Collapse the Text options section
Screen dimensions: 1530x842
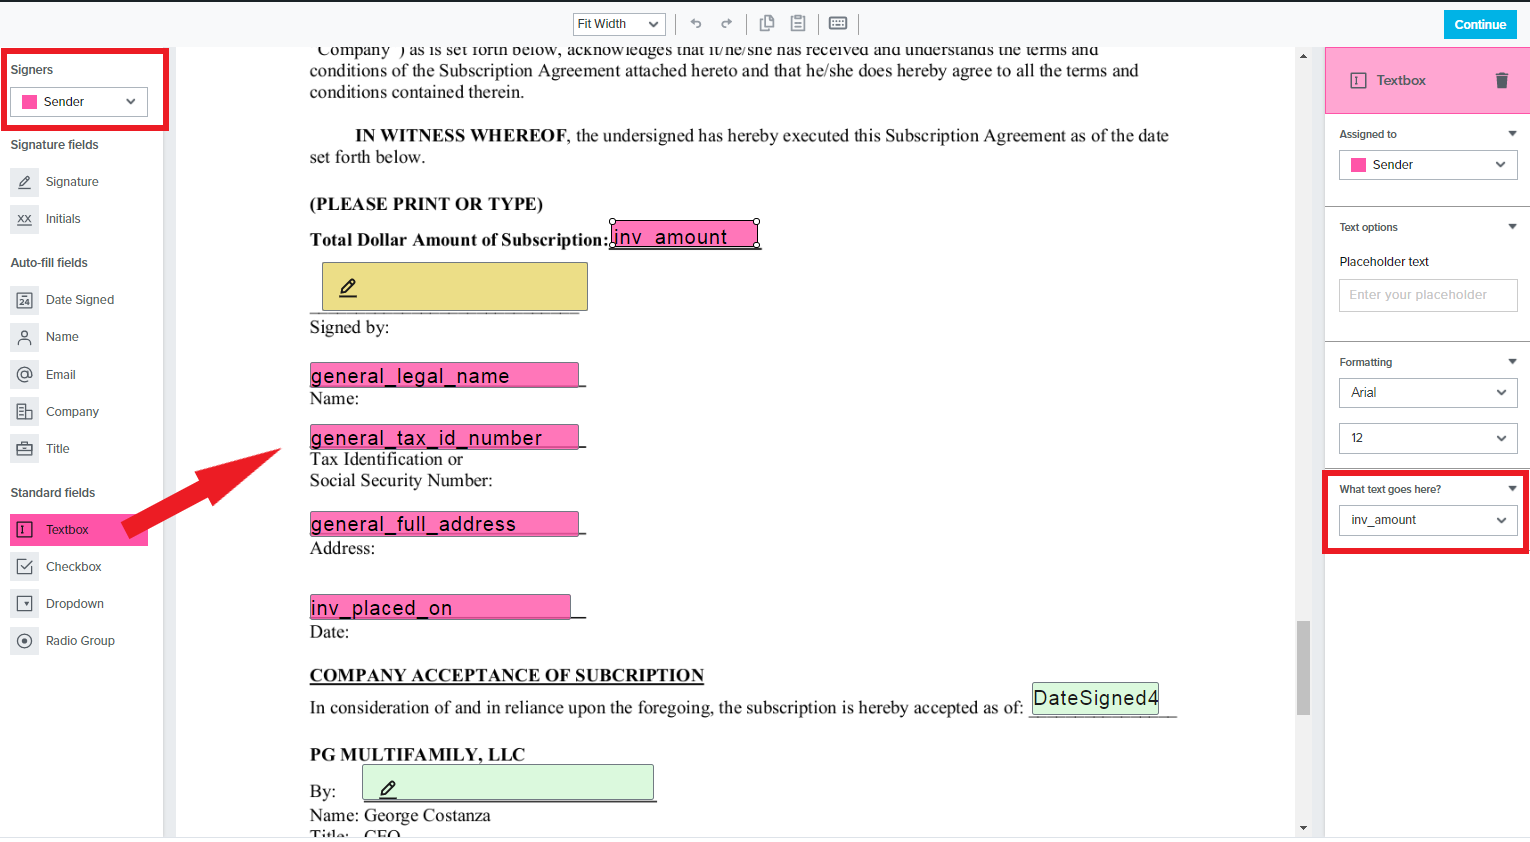(1512, 227)
